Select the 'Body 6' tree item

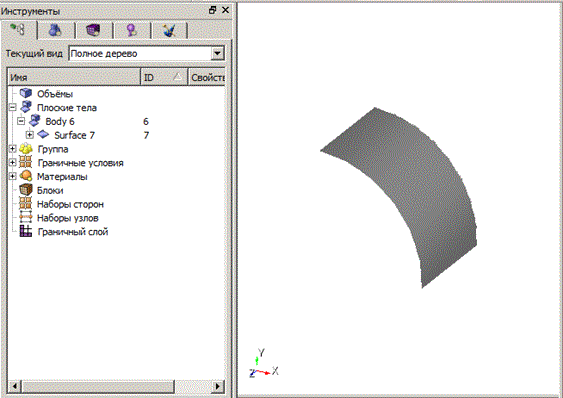click(60, 122)
